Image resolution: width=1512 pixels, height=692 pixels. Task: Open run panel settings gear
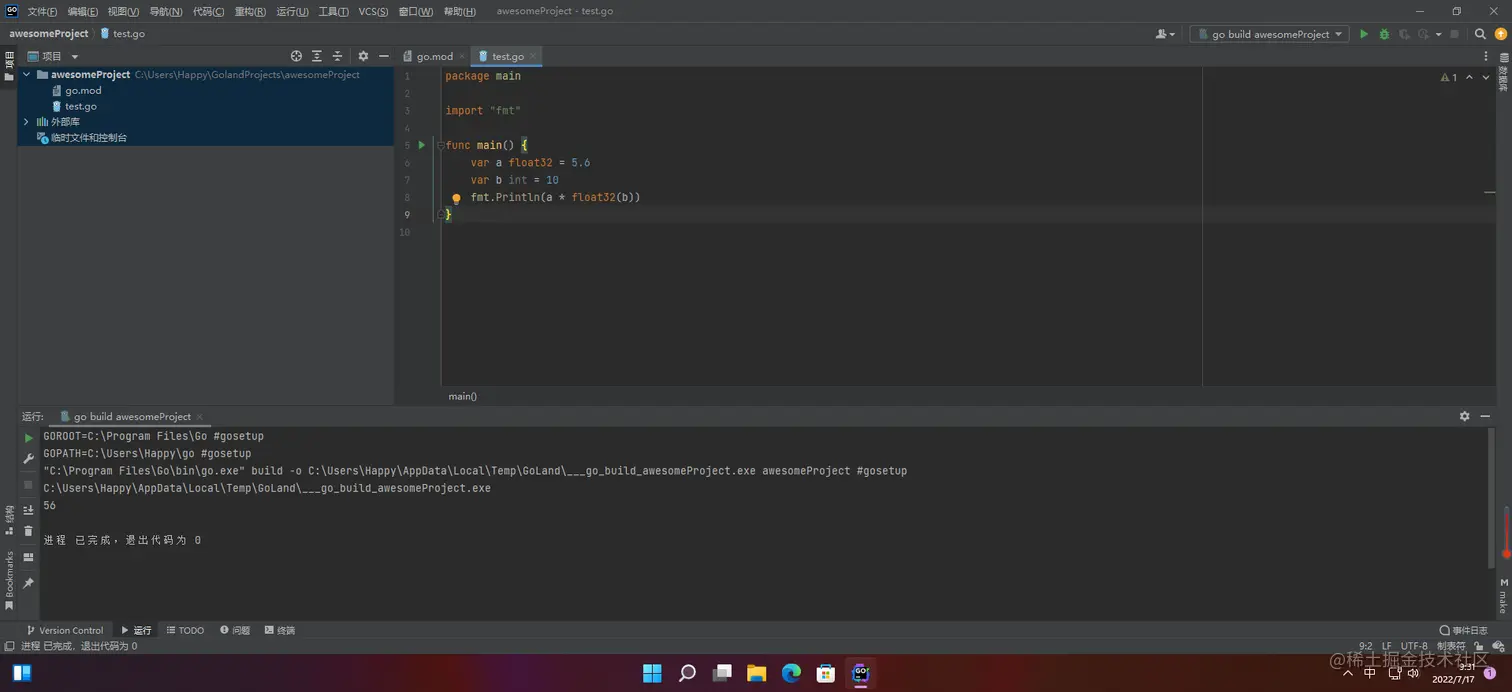click(x=1464, y=416)
